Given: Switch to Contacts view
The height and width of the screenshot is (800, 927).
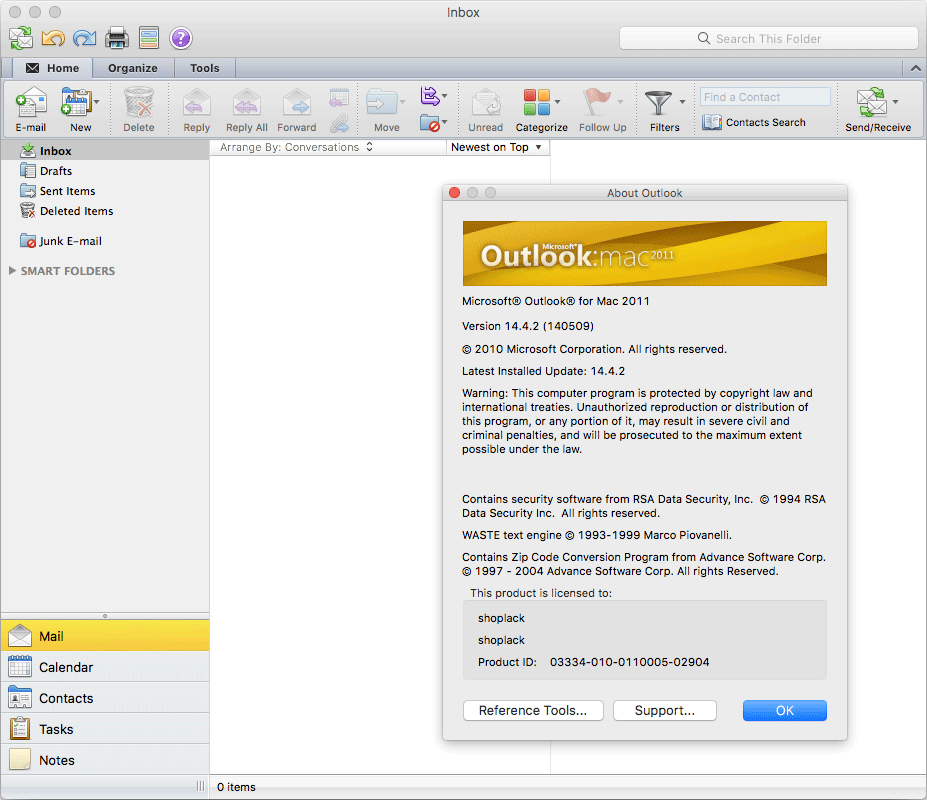Looking at the screenshot, I should click(105, 698).
